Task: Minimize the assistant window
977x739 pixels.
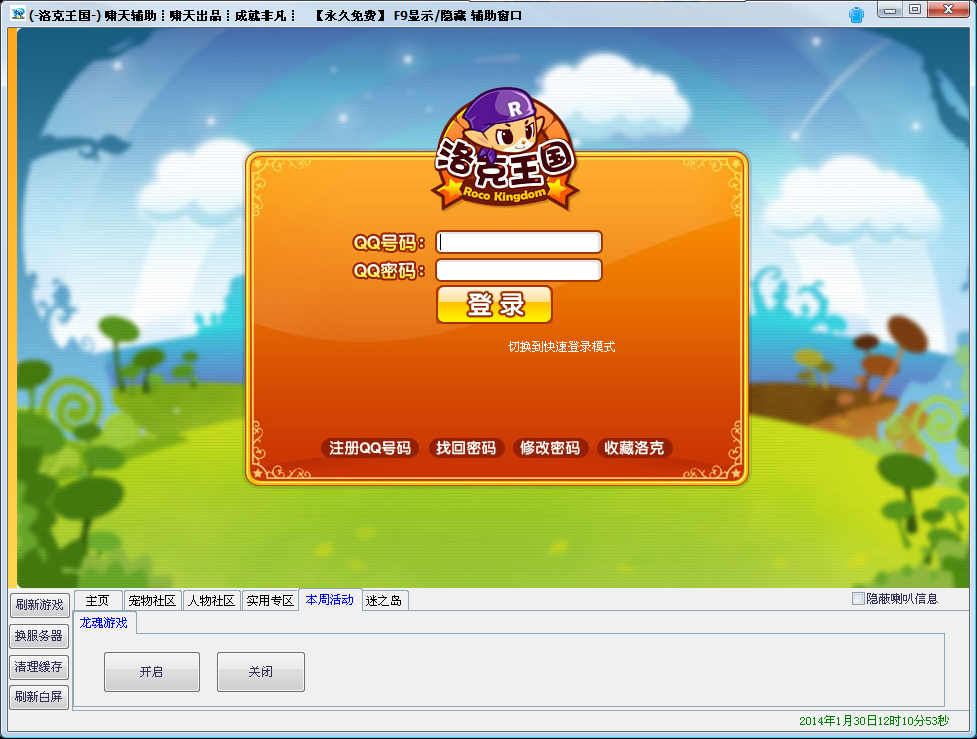Action: (890, 9)
